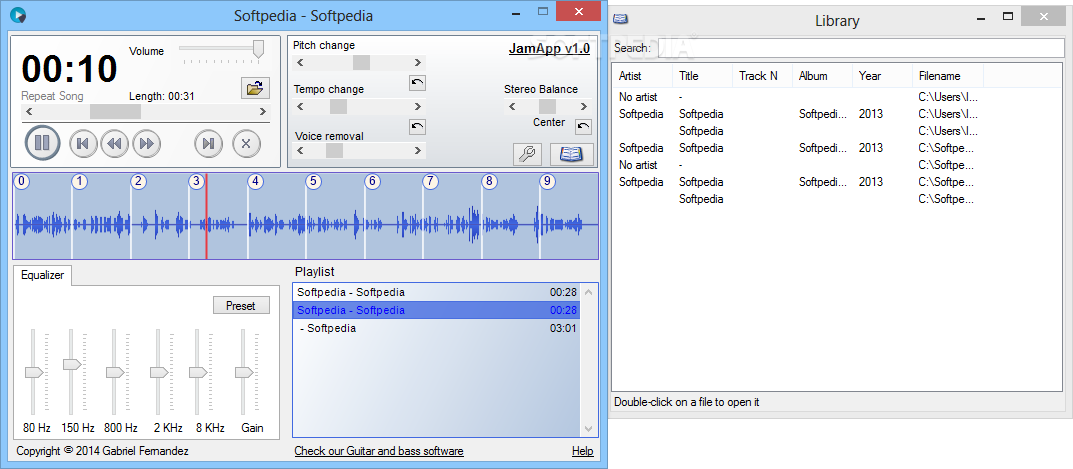Click the round X stop button

click(246, 143)
